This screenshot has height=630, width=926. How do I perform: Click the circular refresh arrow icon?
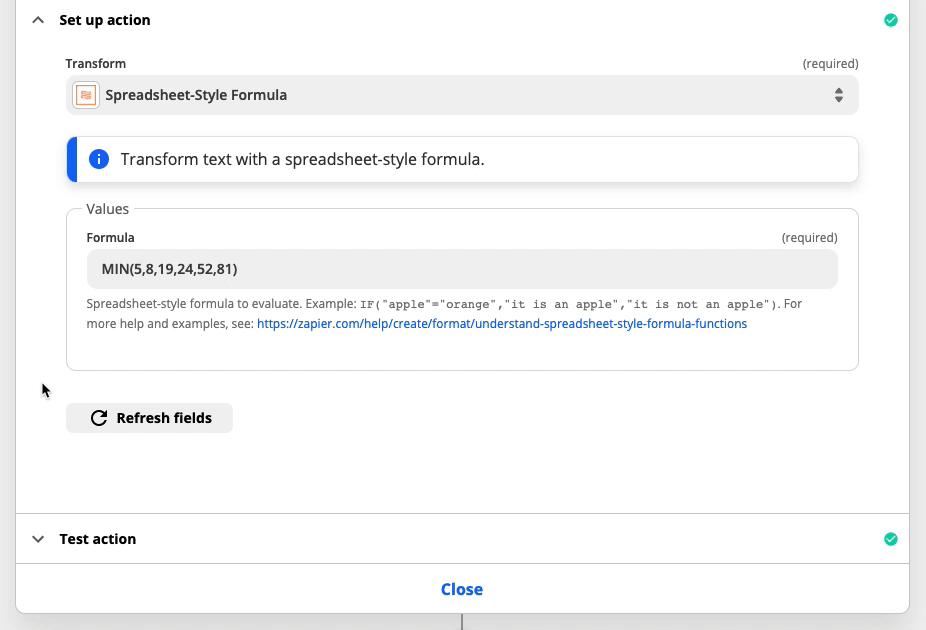pos(99,418)
